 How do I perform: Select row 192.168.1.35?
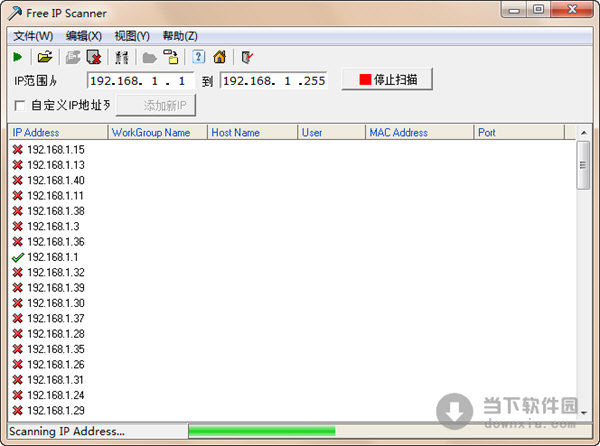point(56,349)
